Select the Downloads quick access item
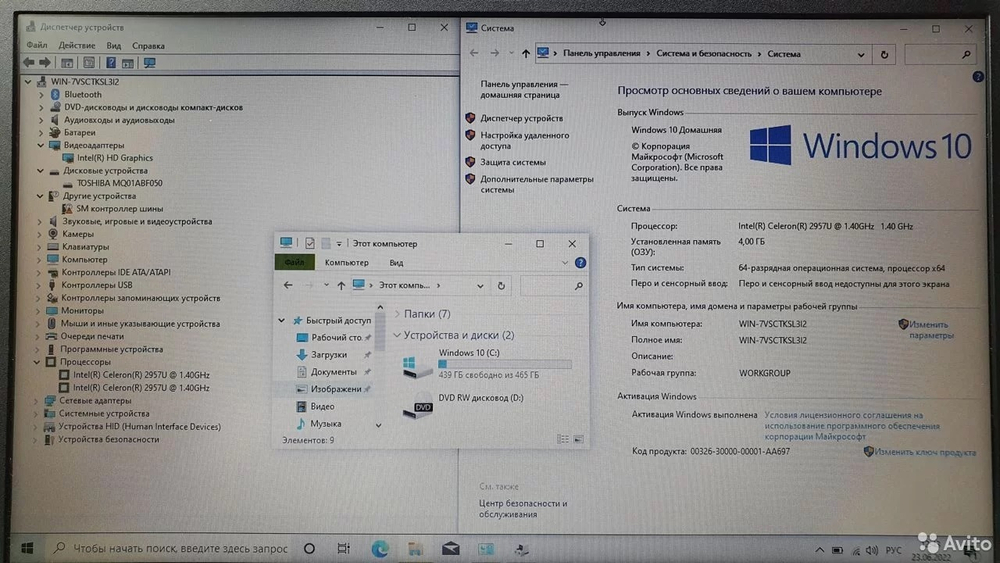Image resolution: width=1000 pixels, height=563 pixels. click(328, 355)
